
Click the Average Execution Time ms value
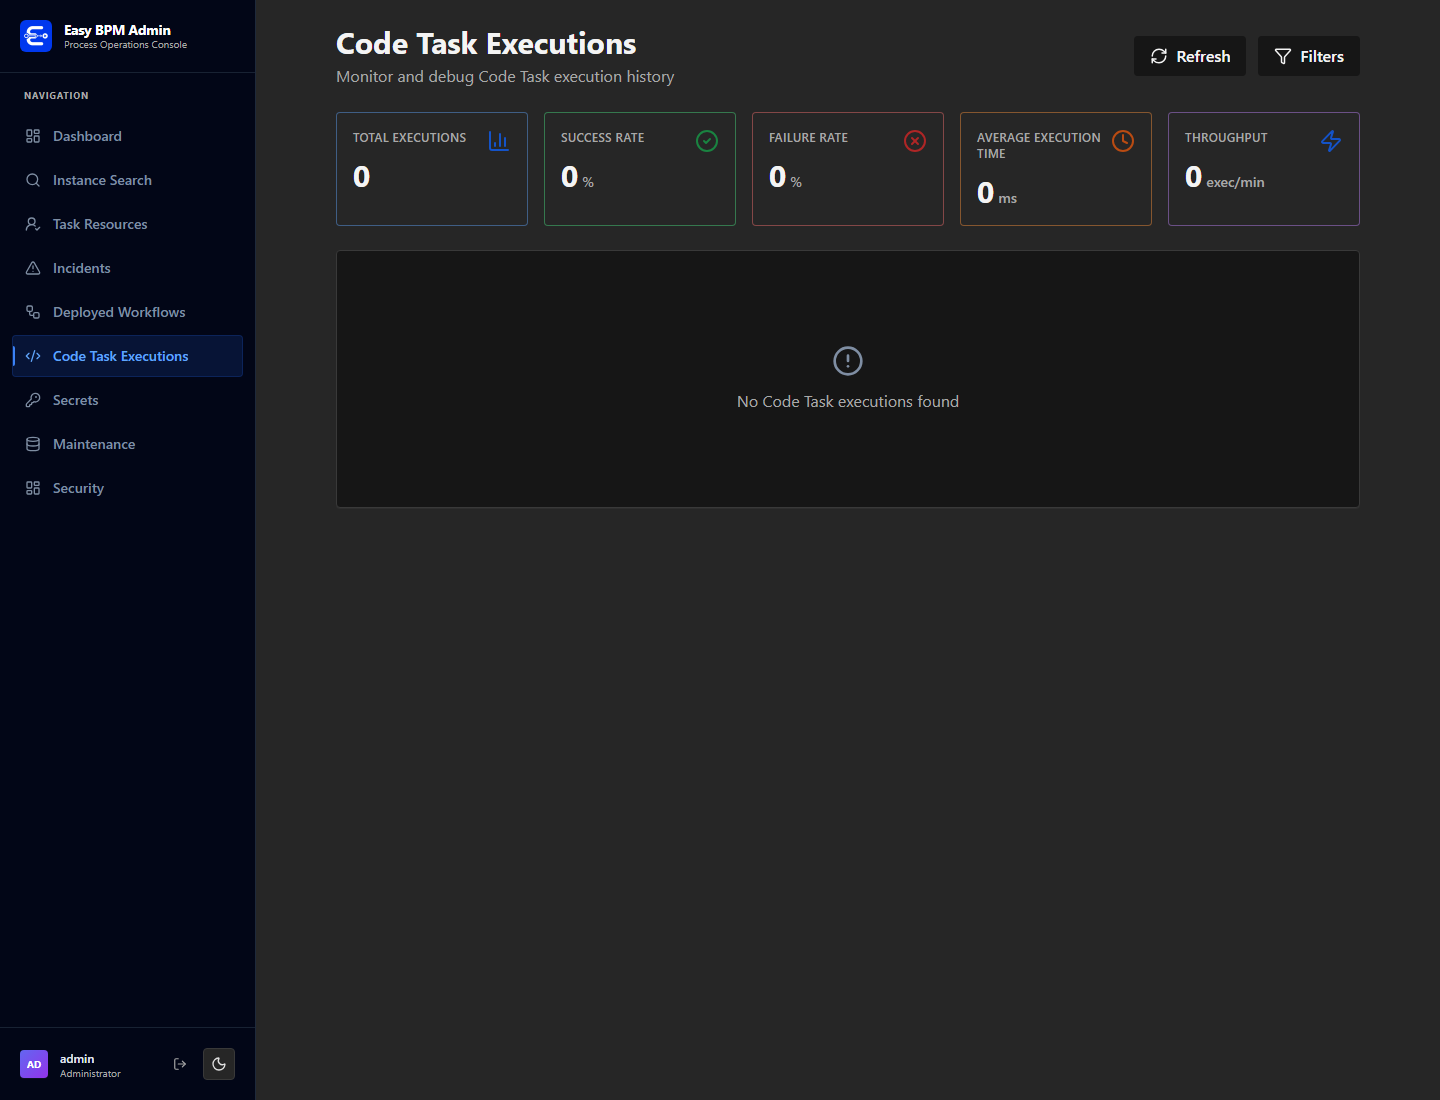tap(997, 194)
